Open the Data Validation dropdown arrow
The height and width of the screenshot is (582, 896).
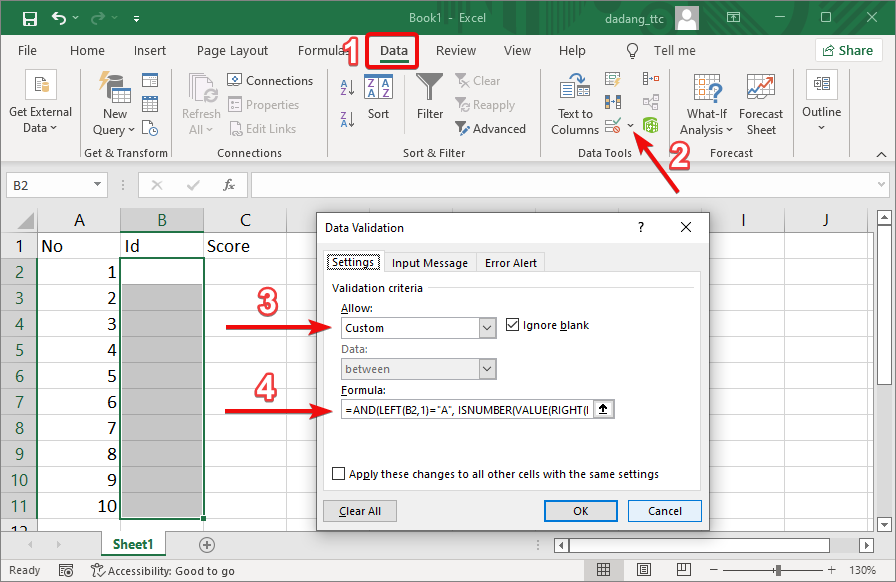click(x=628, y=127)
